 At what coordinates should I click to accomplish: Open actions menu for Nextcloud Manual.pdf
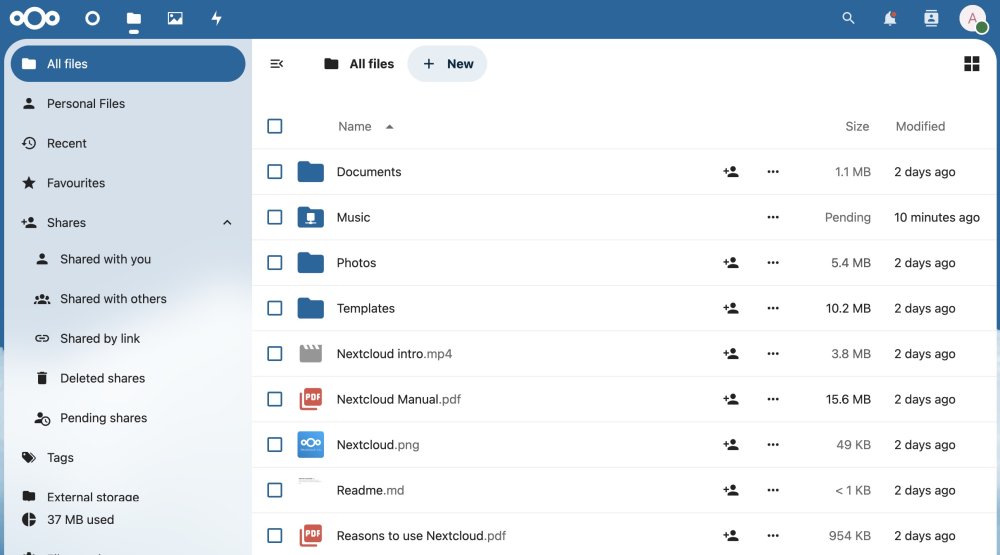pos(773,399)
